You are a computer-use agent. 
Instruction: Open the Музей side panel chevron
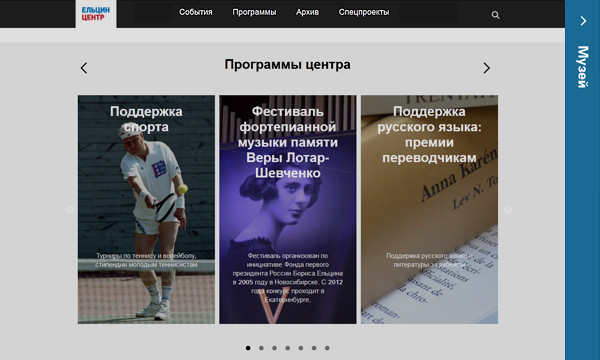point(583,21)
